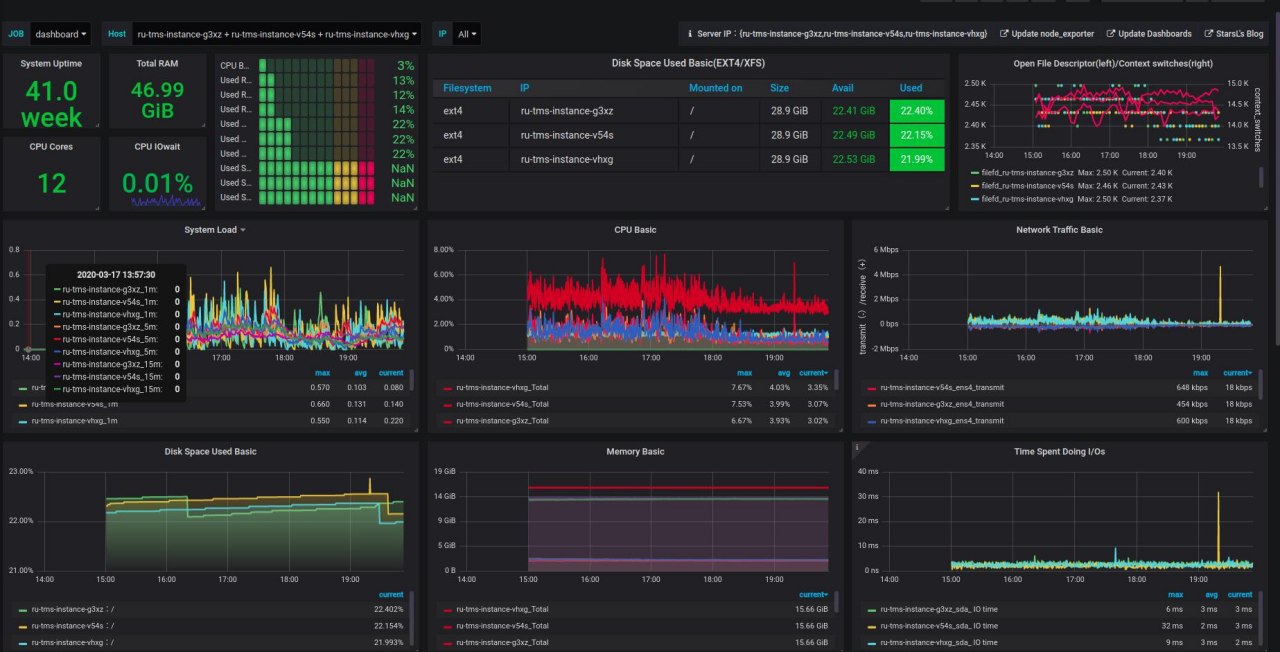This screenshot has height=652, width=1280.
Task: Click the external-link icon beside Update Dashboards
Action: [x=1111, y=34]
